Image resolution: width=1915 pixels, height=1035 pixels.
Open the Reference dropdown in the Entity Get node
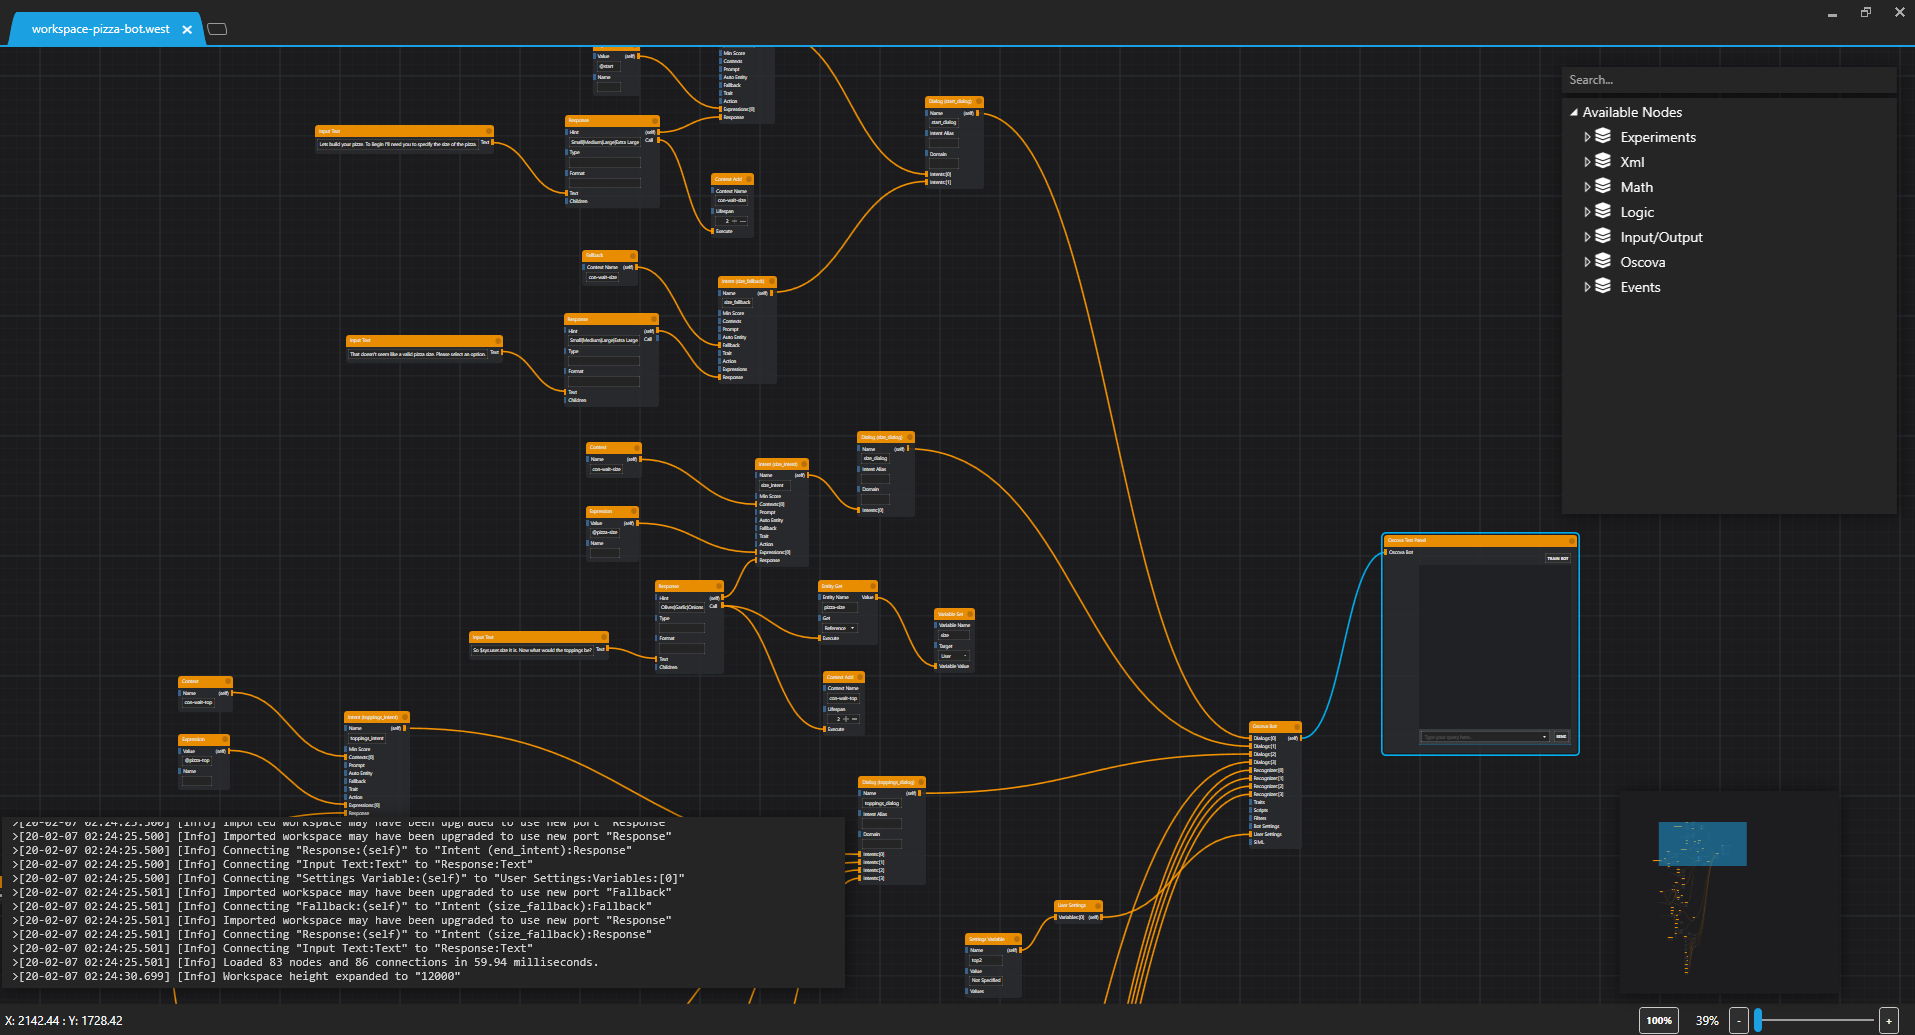tap(851, 628)
